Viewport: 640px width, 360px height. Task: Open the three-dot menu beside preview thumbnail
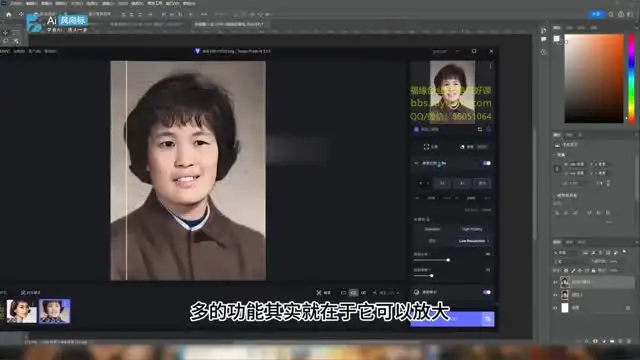[x=490, y=66]
